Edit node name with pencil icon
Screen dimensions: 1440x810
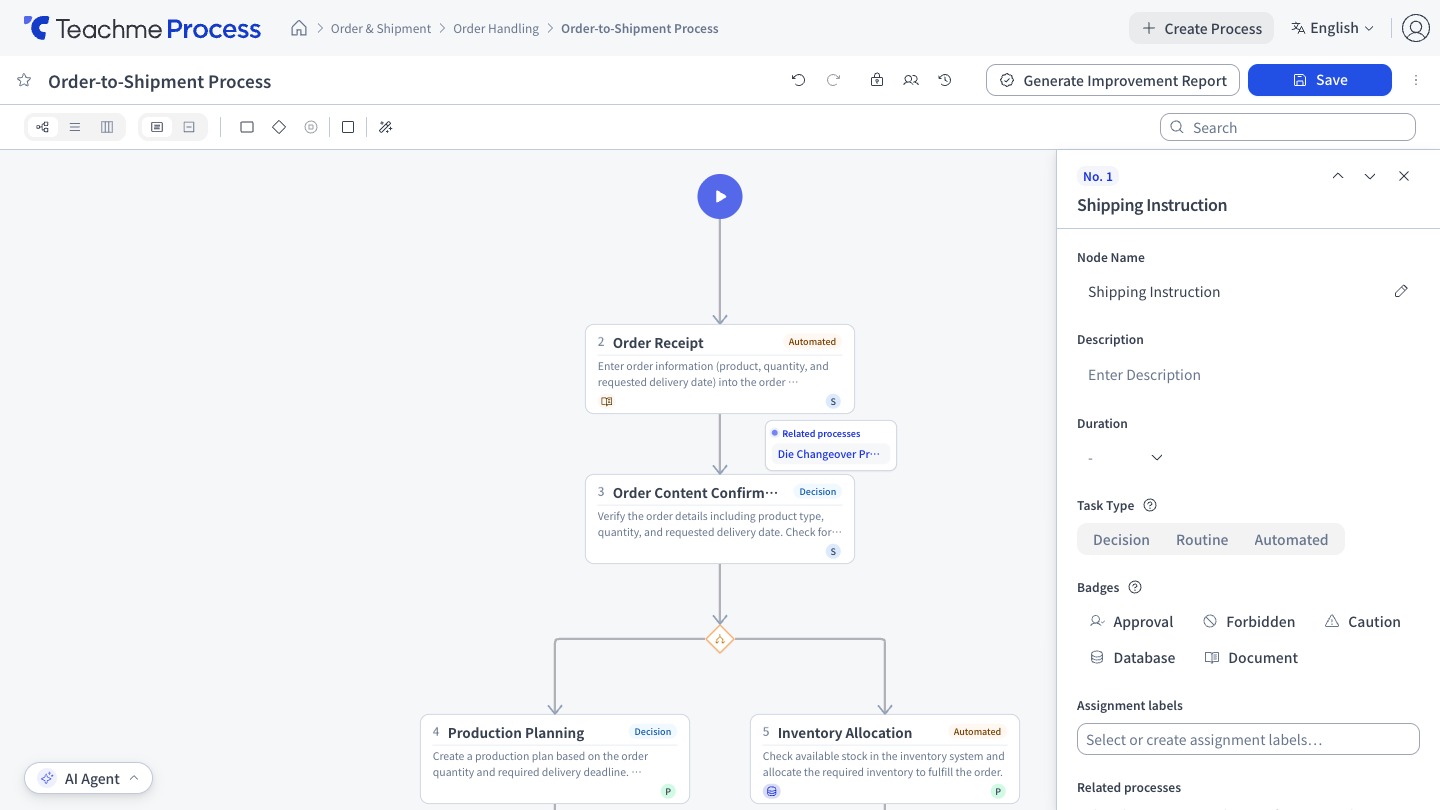click(1401, 291)
